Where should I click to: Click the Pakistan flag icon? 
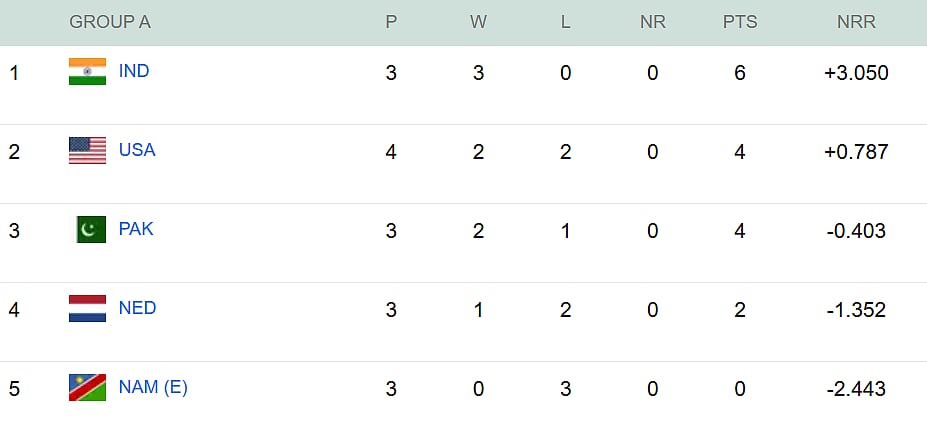[90, 230]
